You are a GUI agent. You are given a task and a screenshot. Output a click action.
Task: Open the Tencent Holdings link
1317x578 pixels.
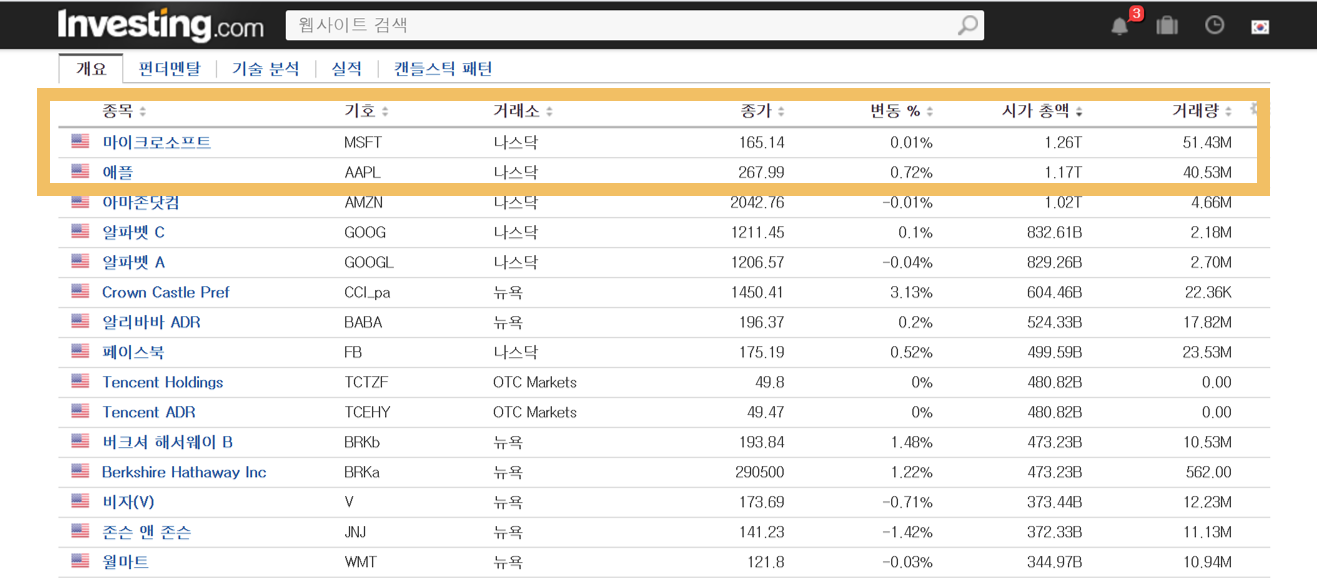pyautogui.click(x=162, y=382)
